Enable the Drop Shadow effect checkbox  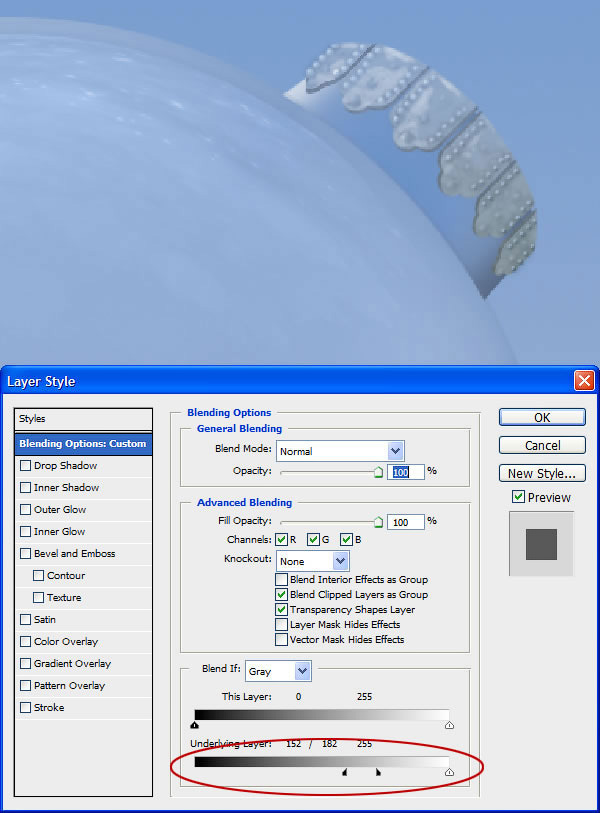[25, 466]
